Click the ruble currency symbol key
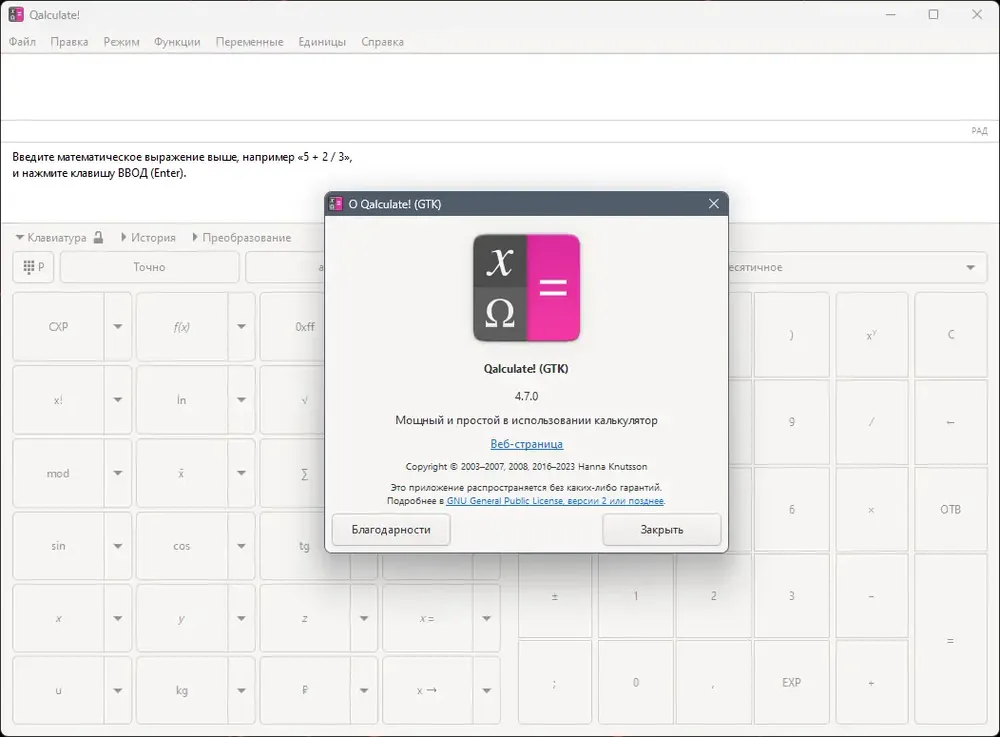 (305, 690)
